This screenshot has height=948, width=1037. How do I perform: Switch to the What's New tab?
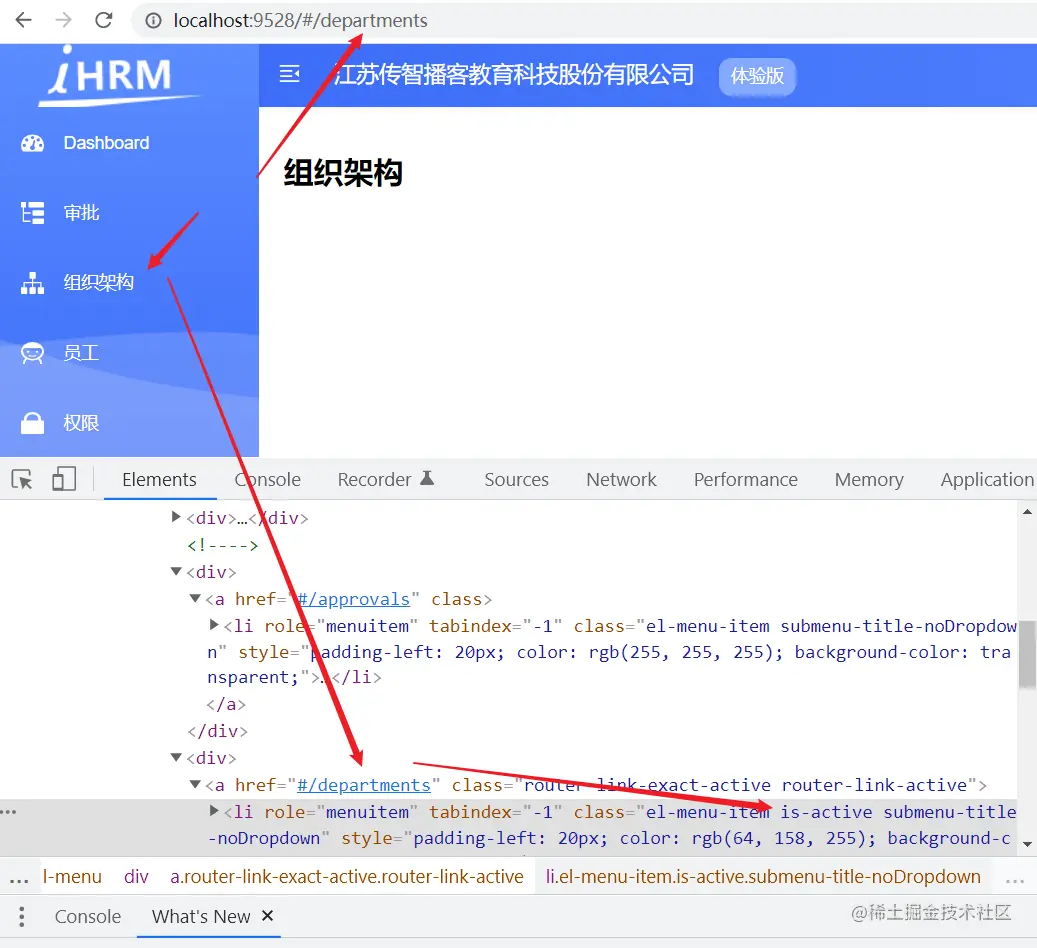tap(201, 917)
